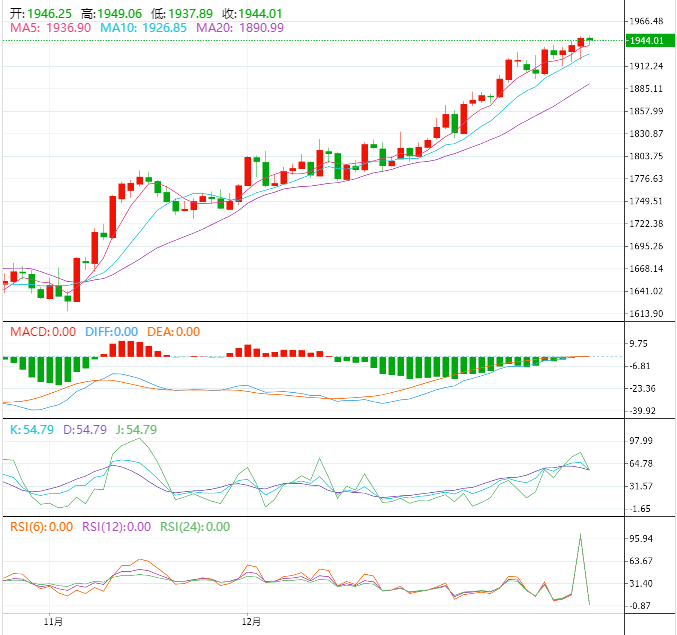This screenshot has width=677, height=635.
Task: Click the open price 1946.25 value
Action: coord(49,13)
